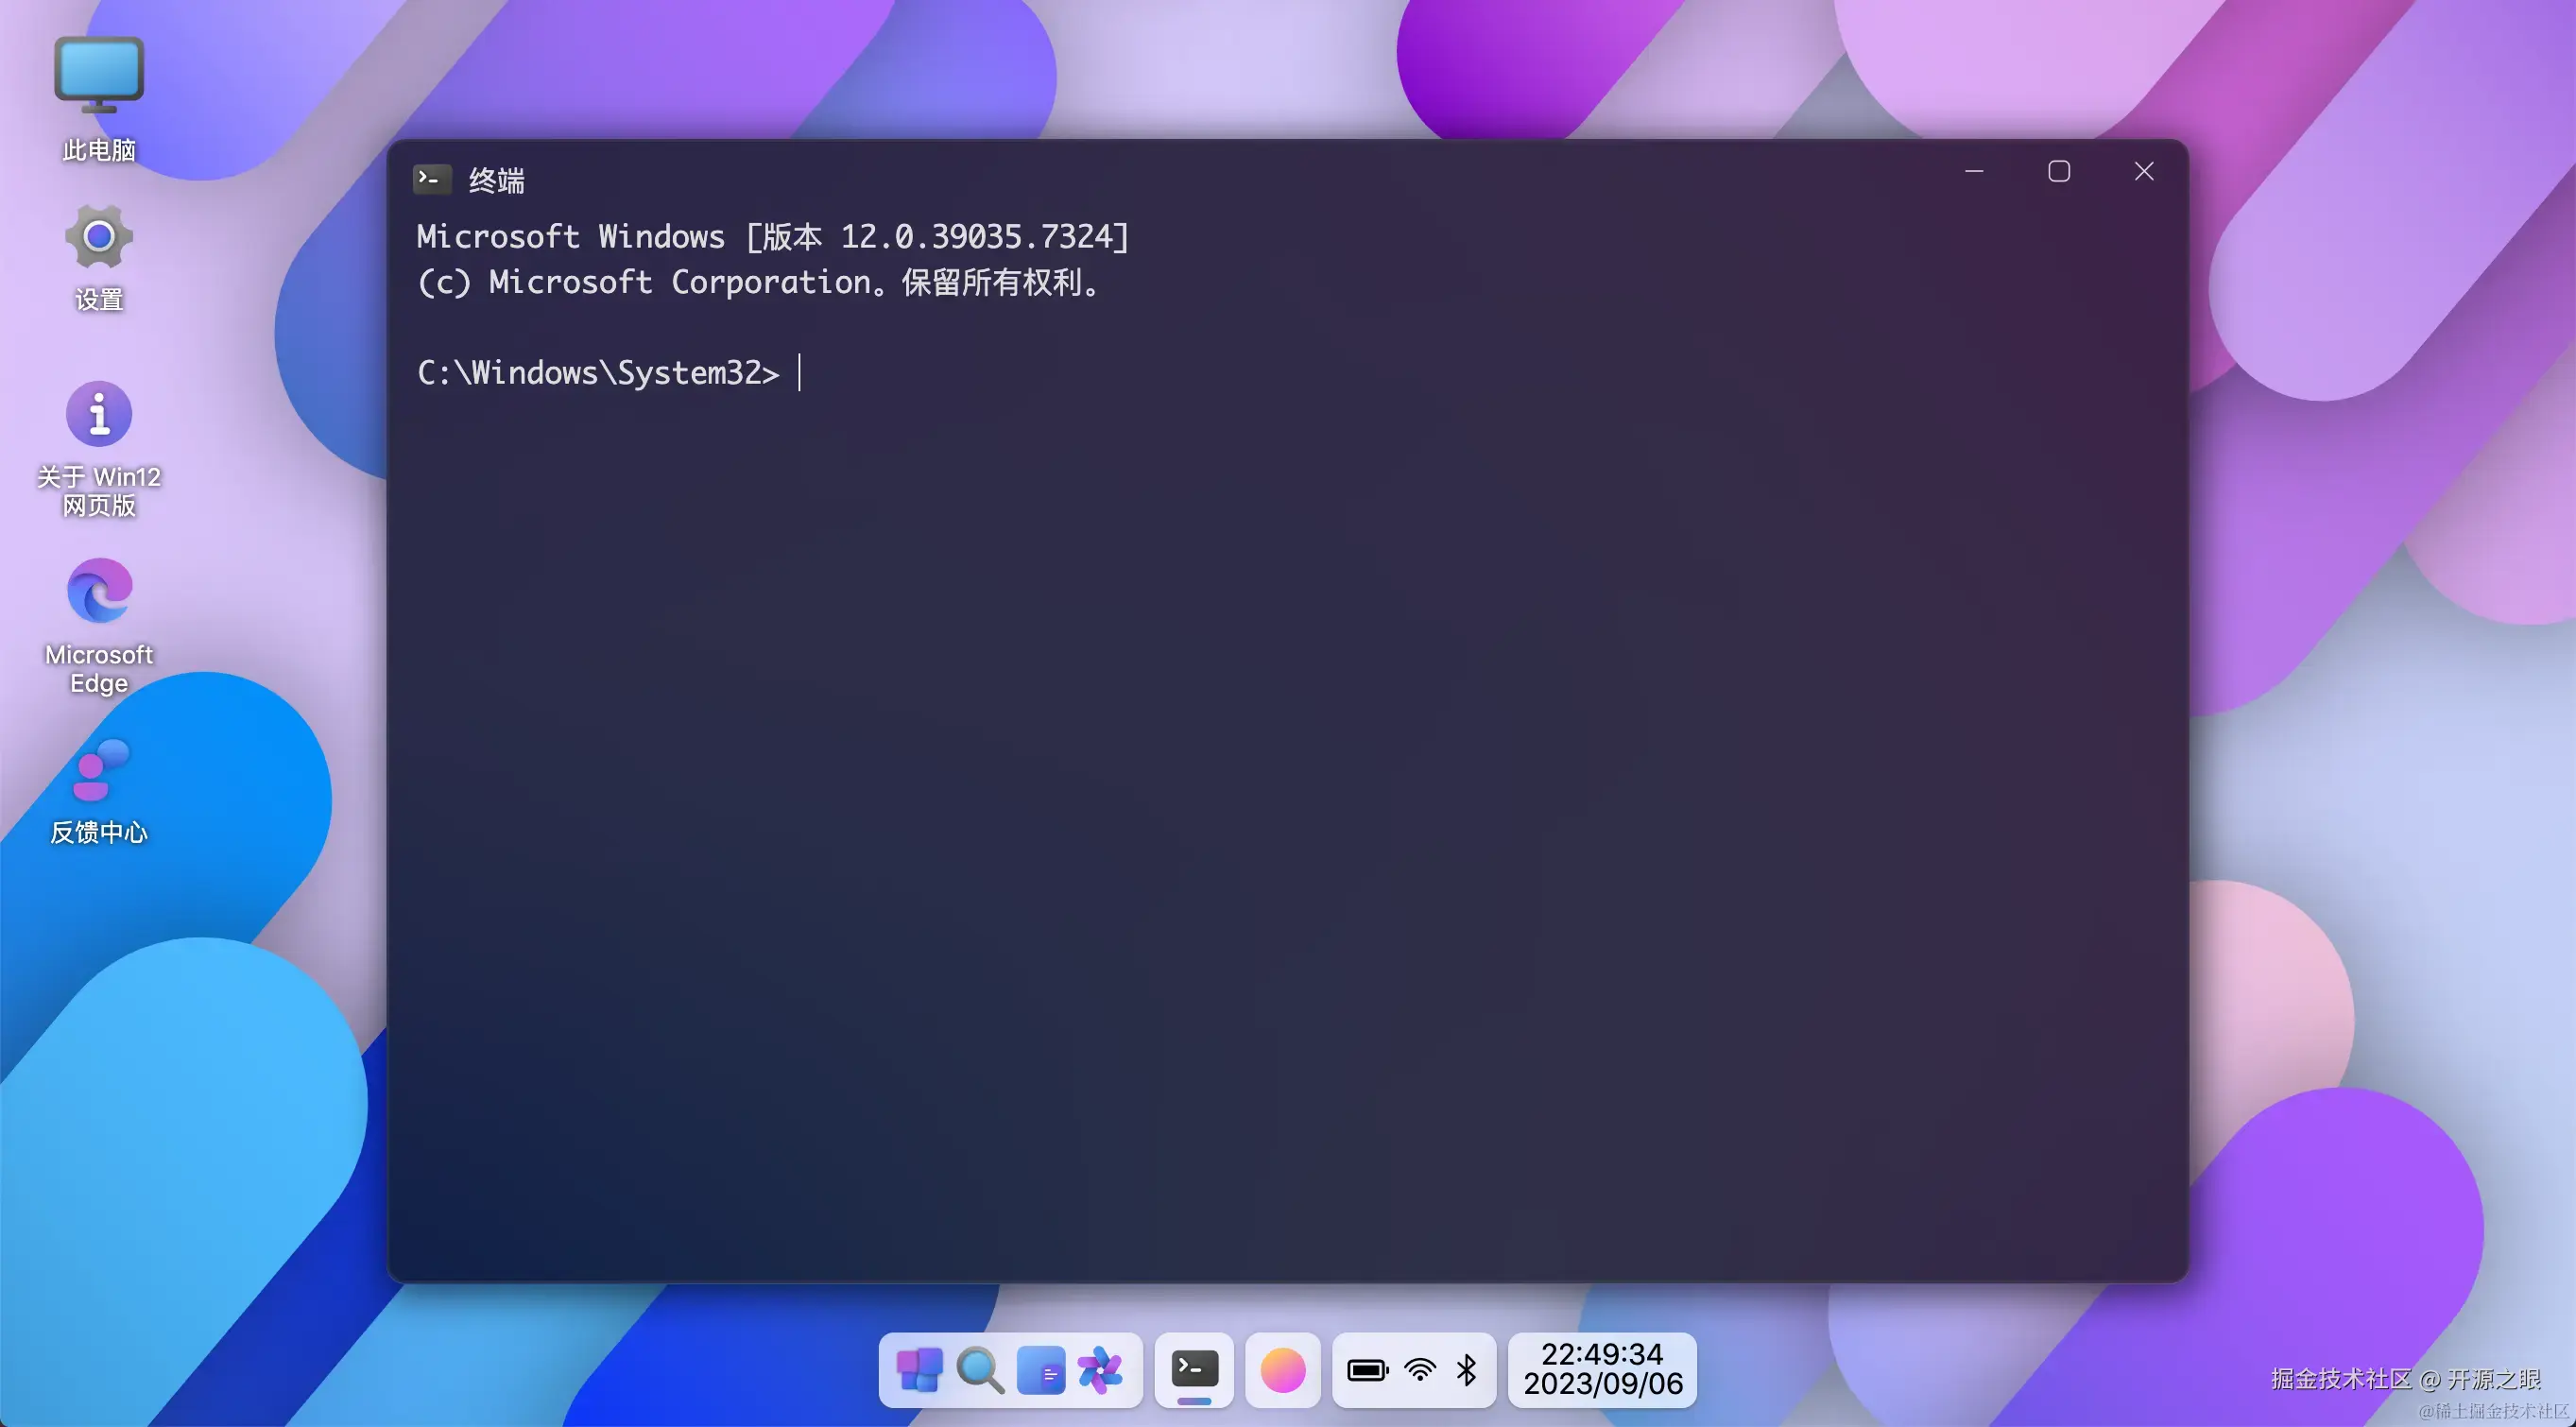Image resolution: width=2576 pixels, height=1427 pixels.
Task: Close the 终端 terminal window
Action: click(2144, 171)
